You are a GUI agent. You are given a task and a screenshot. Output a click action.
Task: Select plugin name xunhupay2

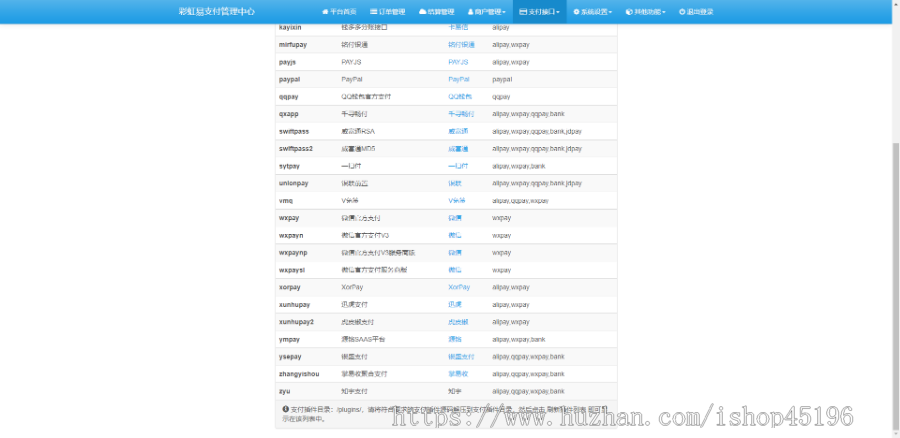296,322
